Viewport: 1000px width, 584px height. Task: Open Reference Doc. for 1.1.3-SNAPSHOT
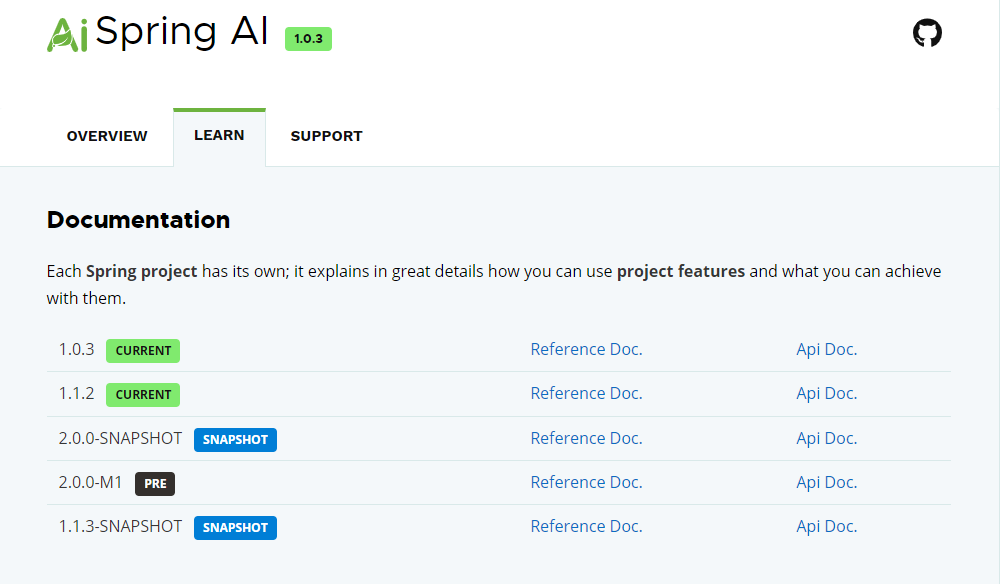586,527
